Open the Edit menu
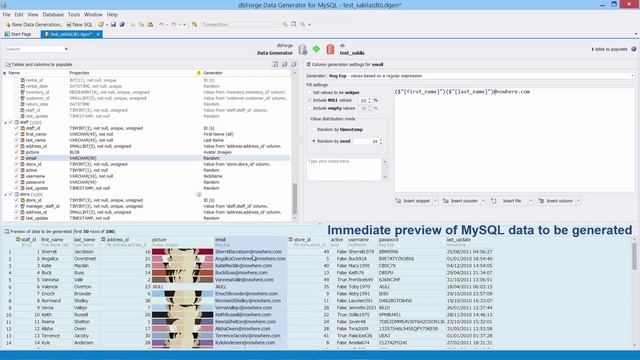640x360 pixels. point(19,14)
